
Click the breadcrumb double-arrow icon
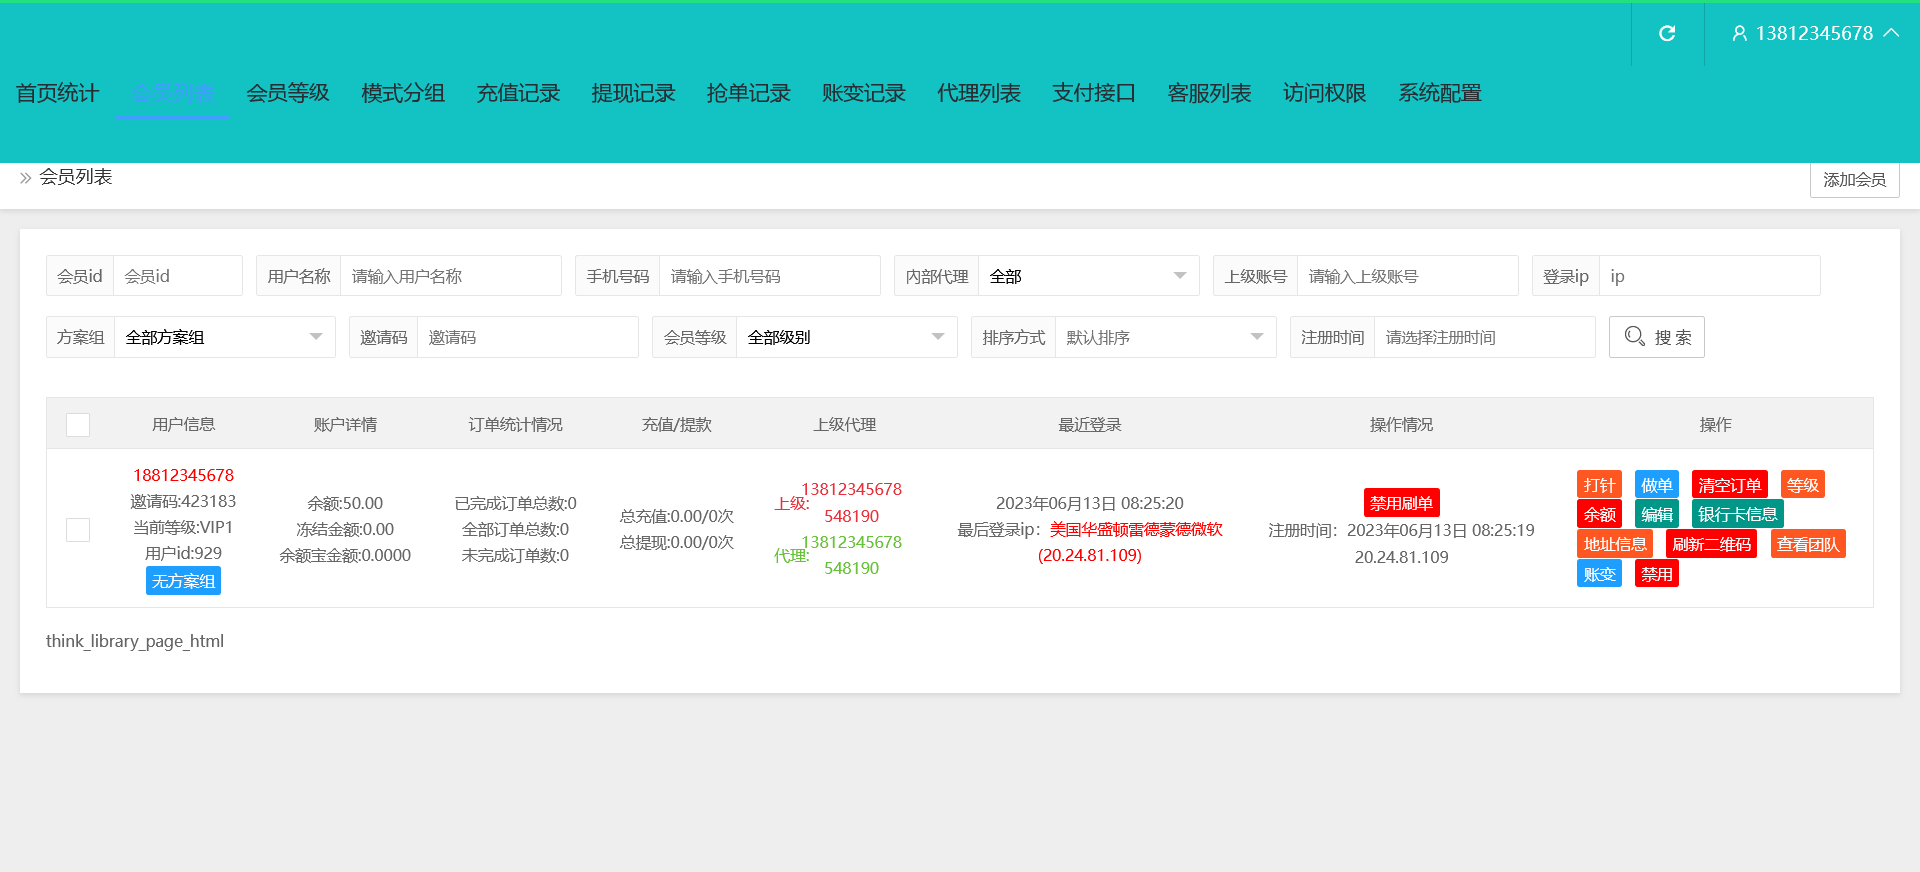pos(25,178)
